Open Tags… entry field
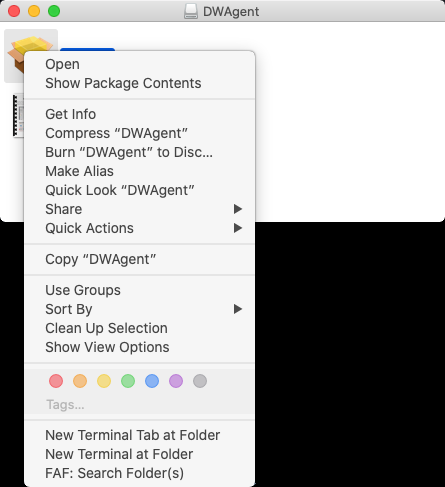The image size is (445, 487). point(65,405)
